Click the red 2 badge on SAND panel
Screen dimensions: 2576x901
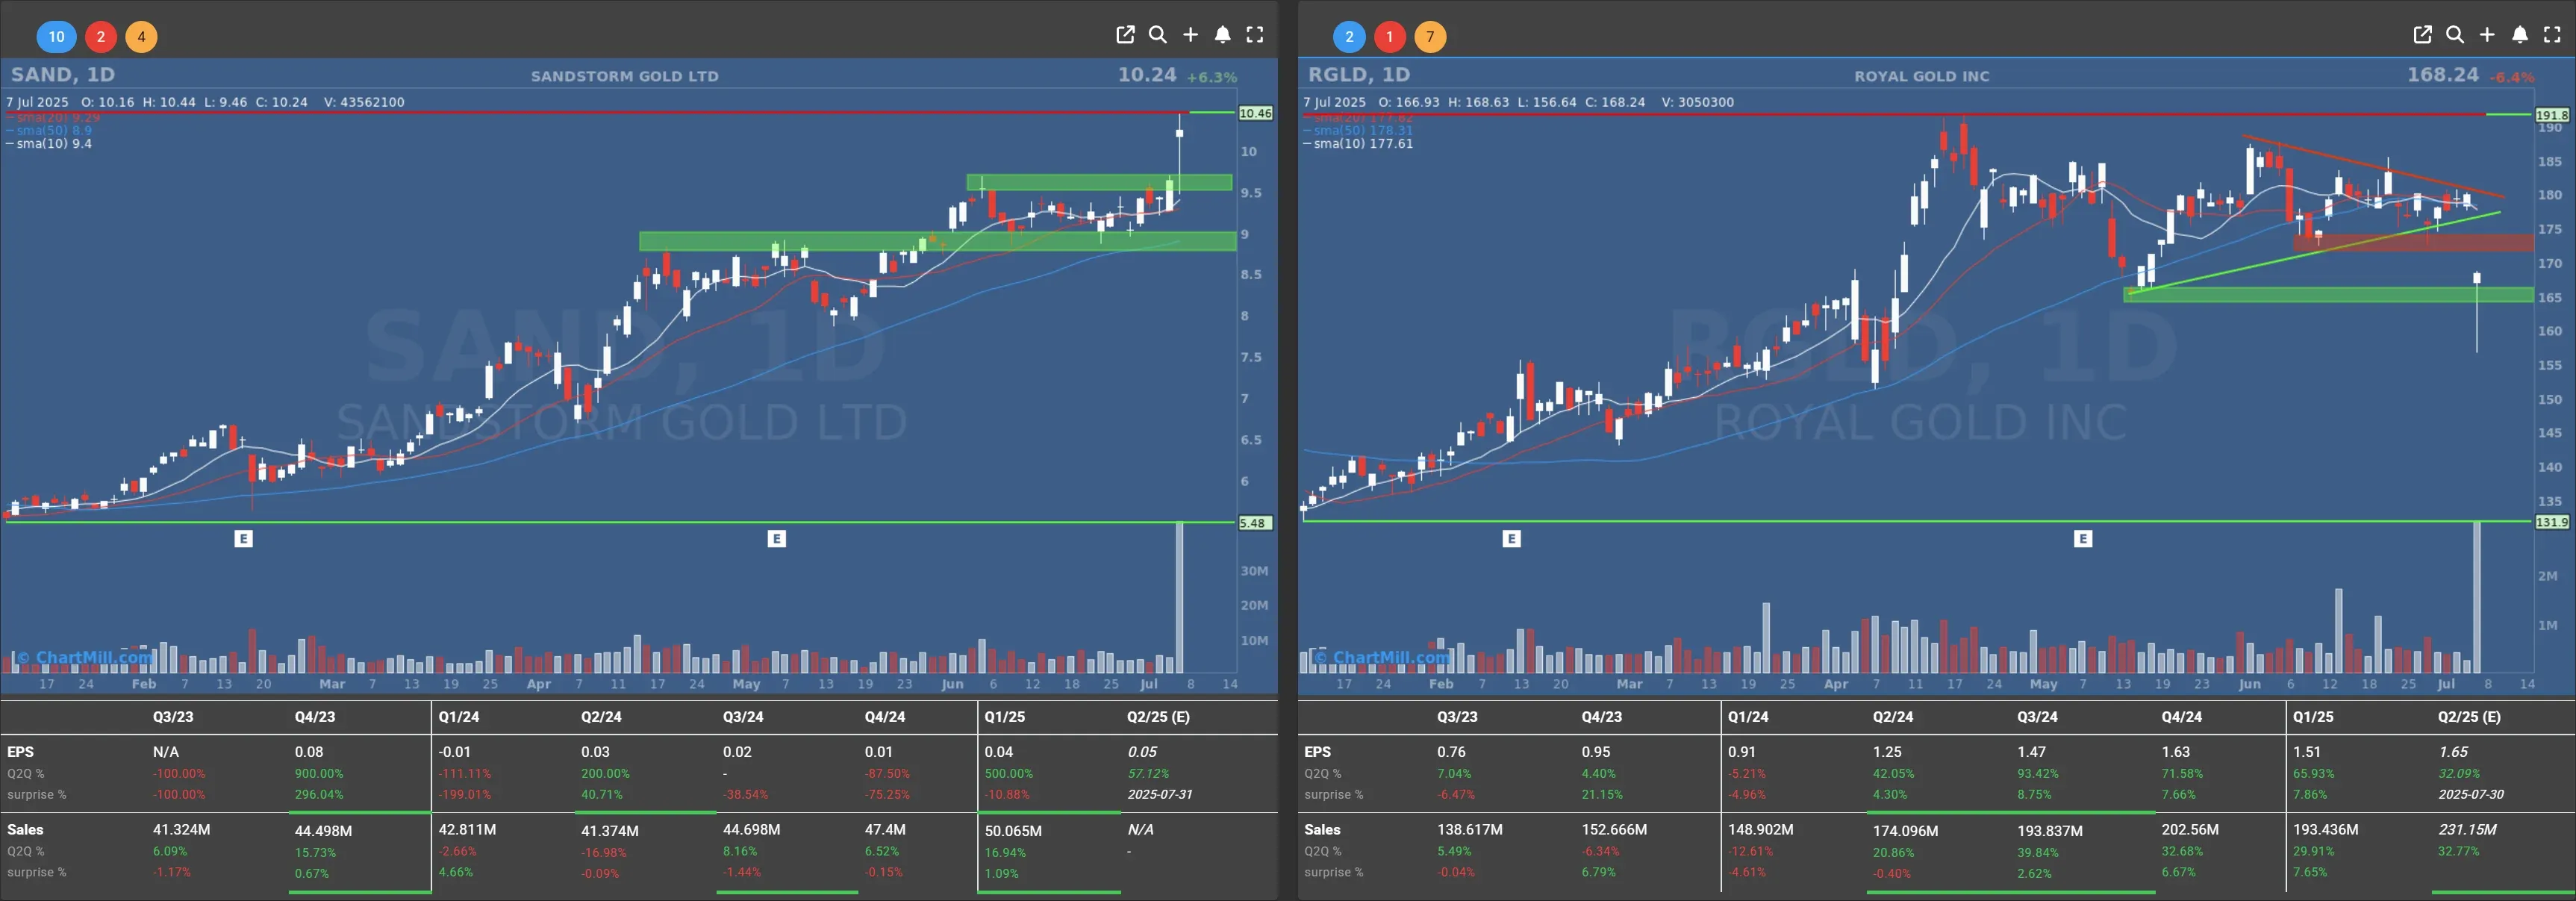click(x=100, y=37)
